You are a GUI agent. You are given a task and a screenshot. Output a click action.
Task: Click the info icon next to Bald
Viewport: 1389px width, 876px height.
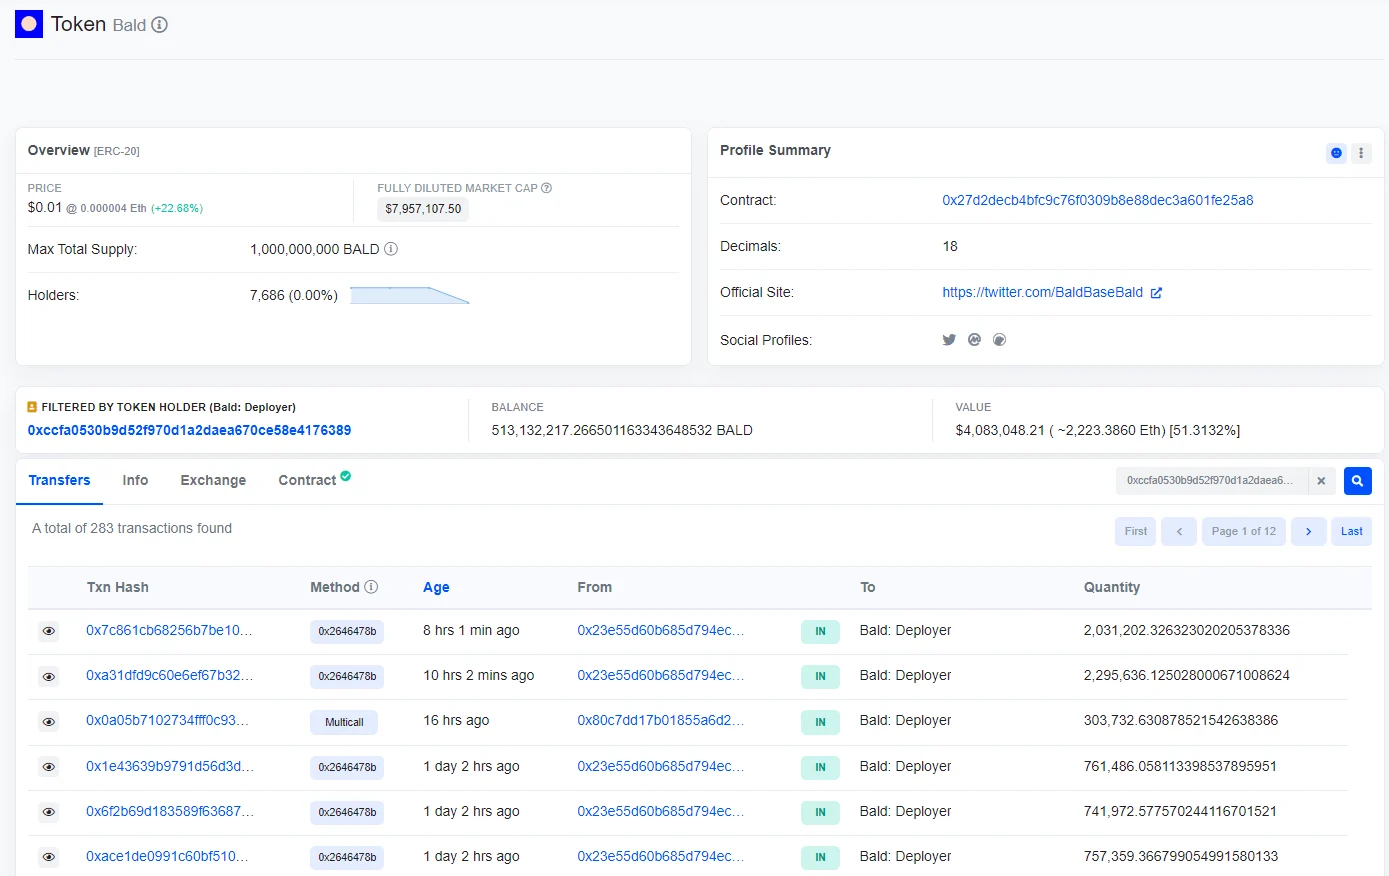click(160, 25)
